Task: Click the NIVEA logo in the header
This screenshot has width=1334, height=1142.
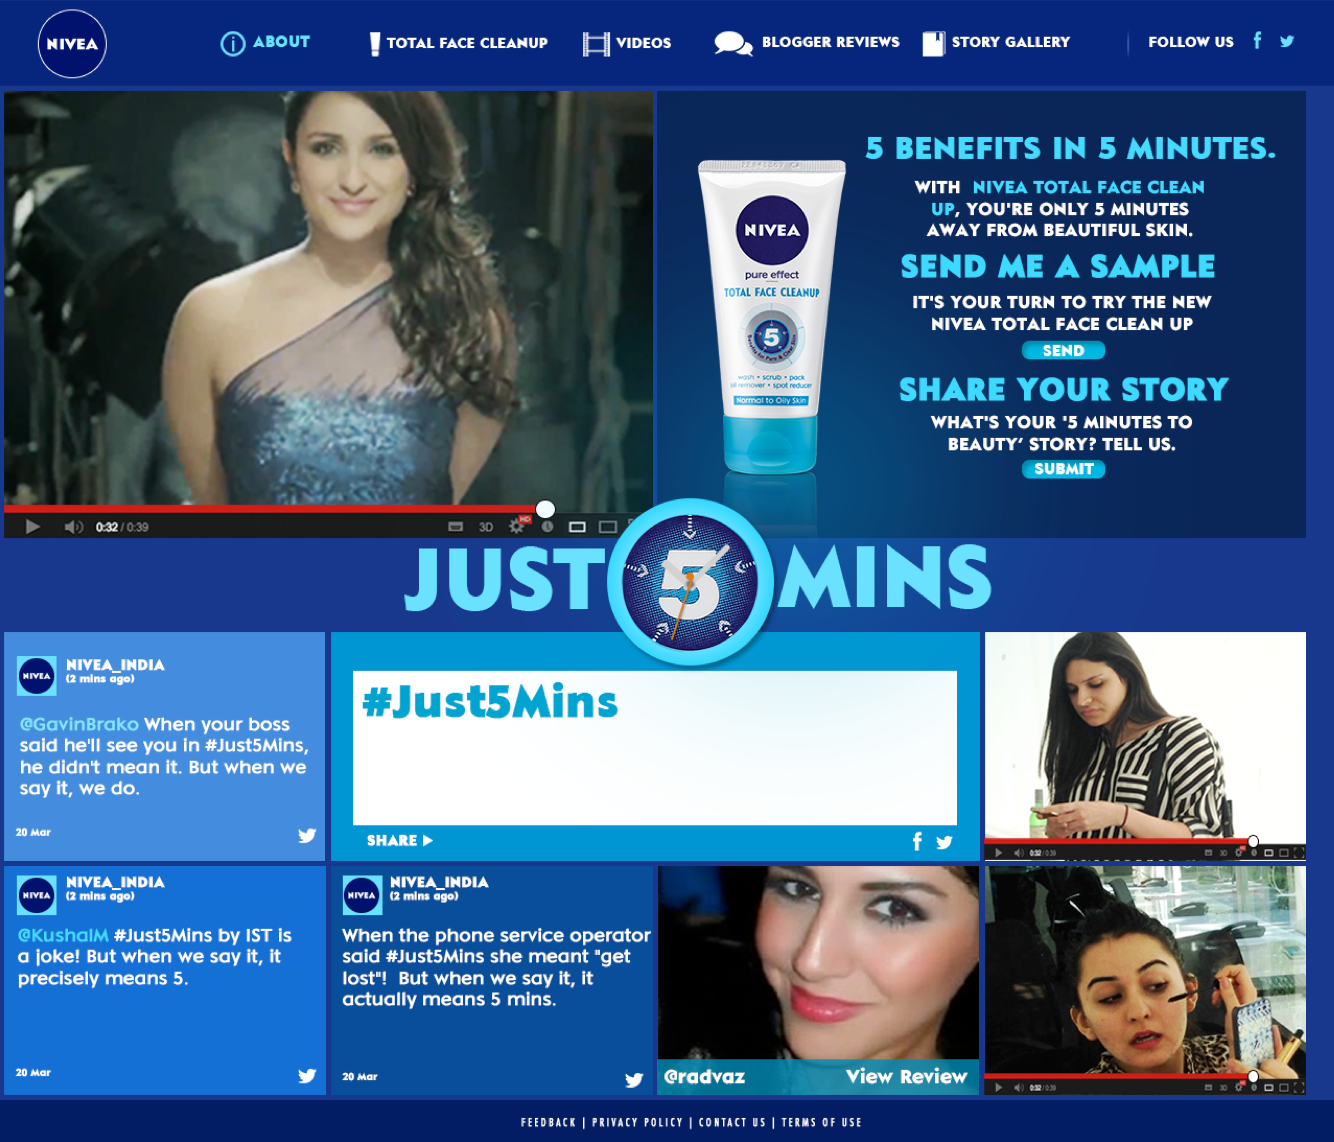Action: pyautogui.click(x=72, y=44)
